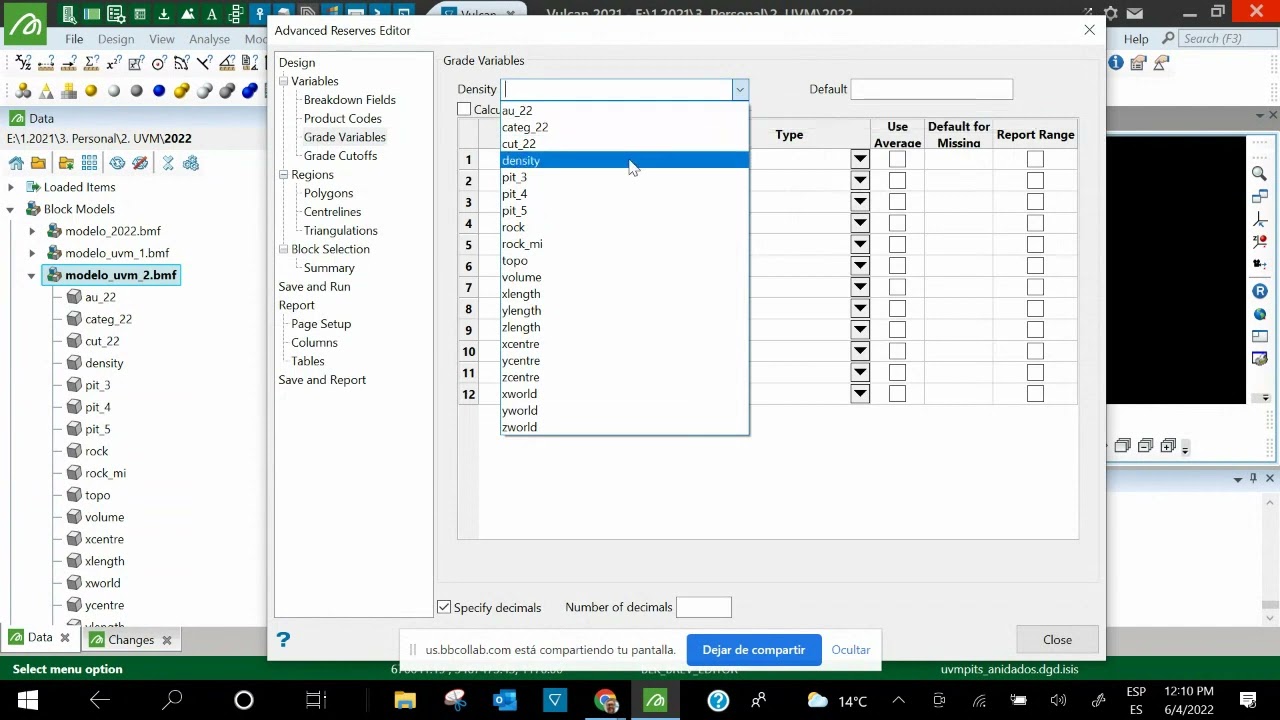Click the single yellow sphere icon
This screenshot has height=720, width=1280.
pyautogui.click(x=91, y=91)
